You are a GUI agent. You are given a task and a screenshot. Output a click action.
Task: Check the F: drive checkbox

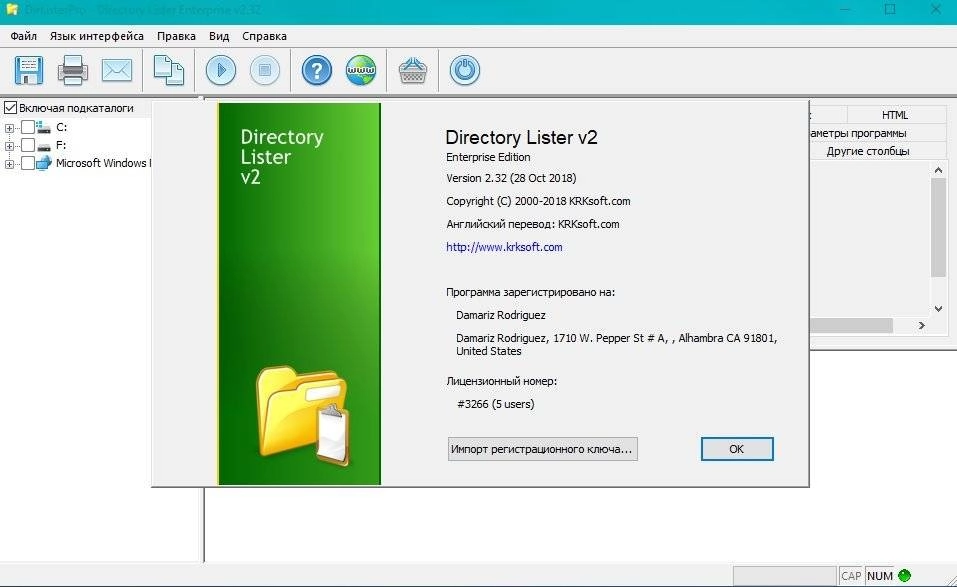pos(27,145)
